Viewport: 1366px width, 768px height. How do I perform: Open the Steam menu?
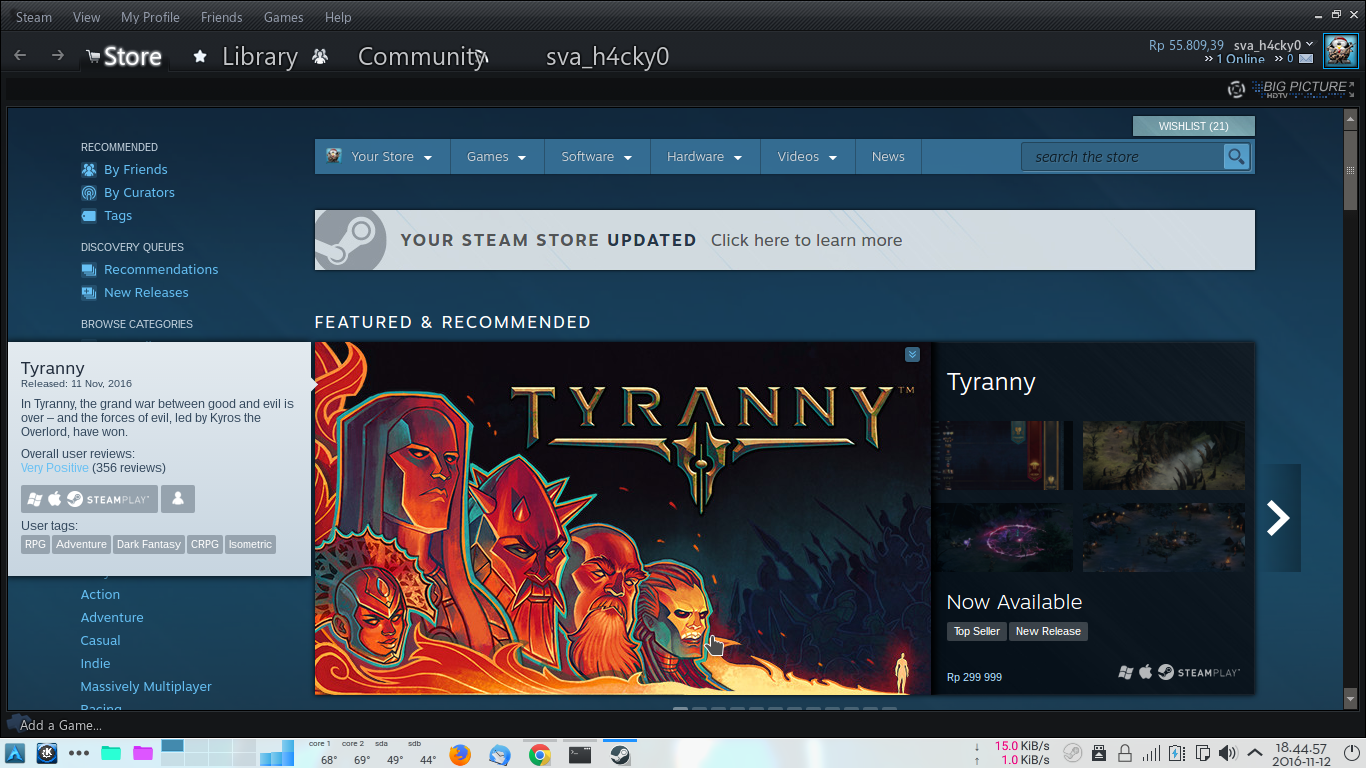pos(33,16)
